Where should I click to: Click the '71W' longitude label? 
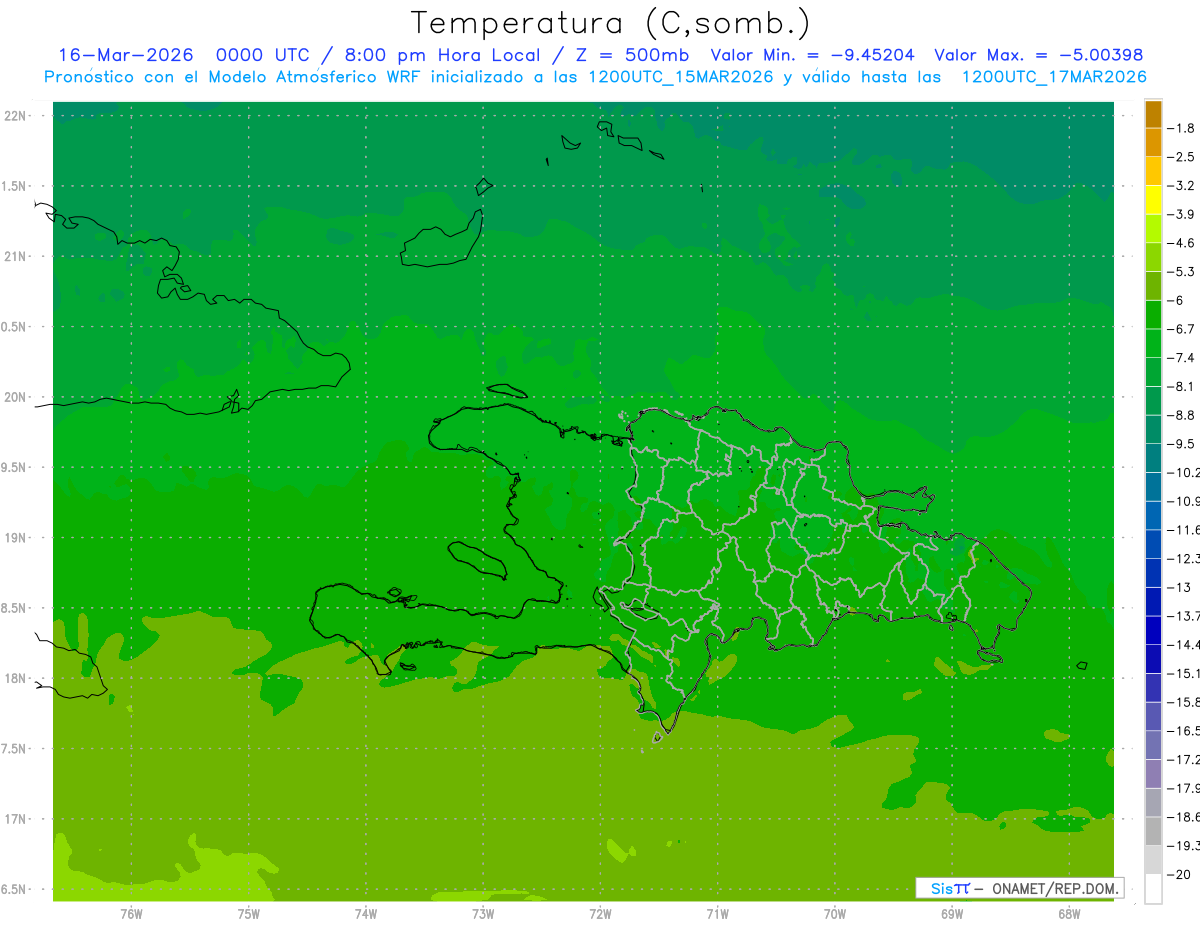[717, 914]
